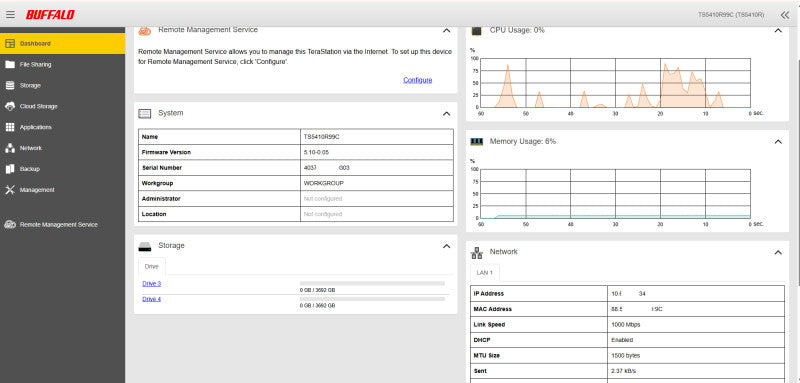
Task: Click the File Sharing folder icon
Action: click(x=10, y=65)
